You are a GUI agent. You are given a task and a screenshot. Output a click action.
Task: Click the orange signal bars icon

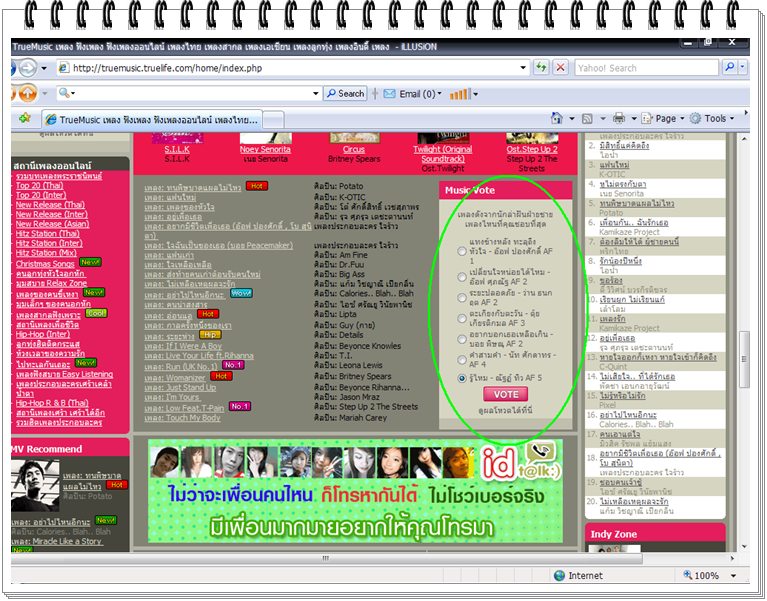[x=460, y=93]
